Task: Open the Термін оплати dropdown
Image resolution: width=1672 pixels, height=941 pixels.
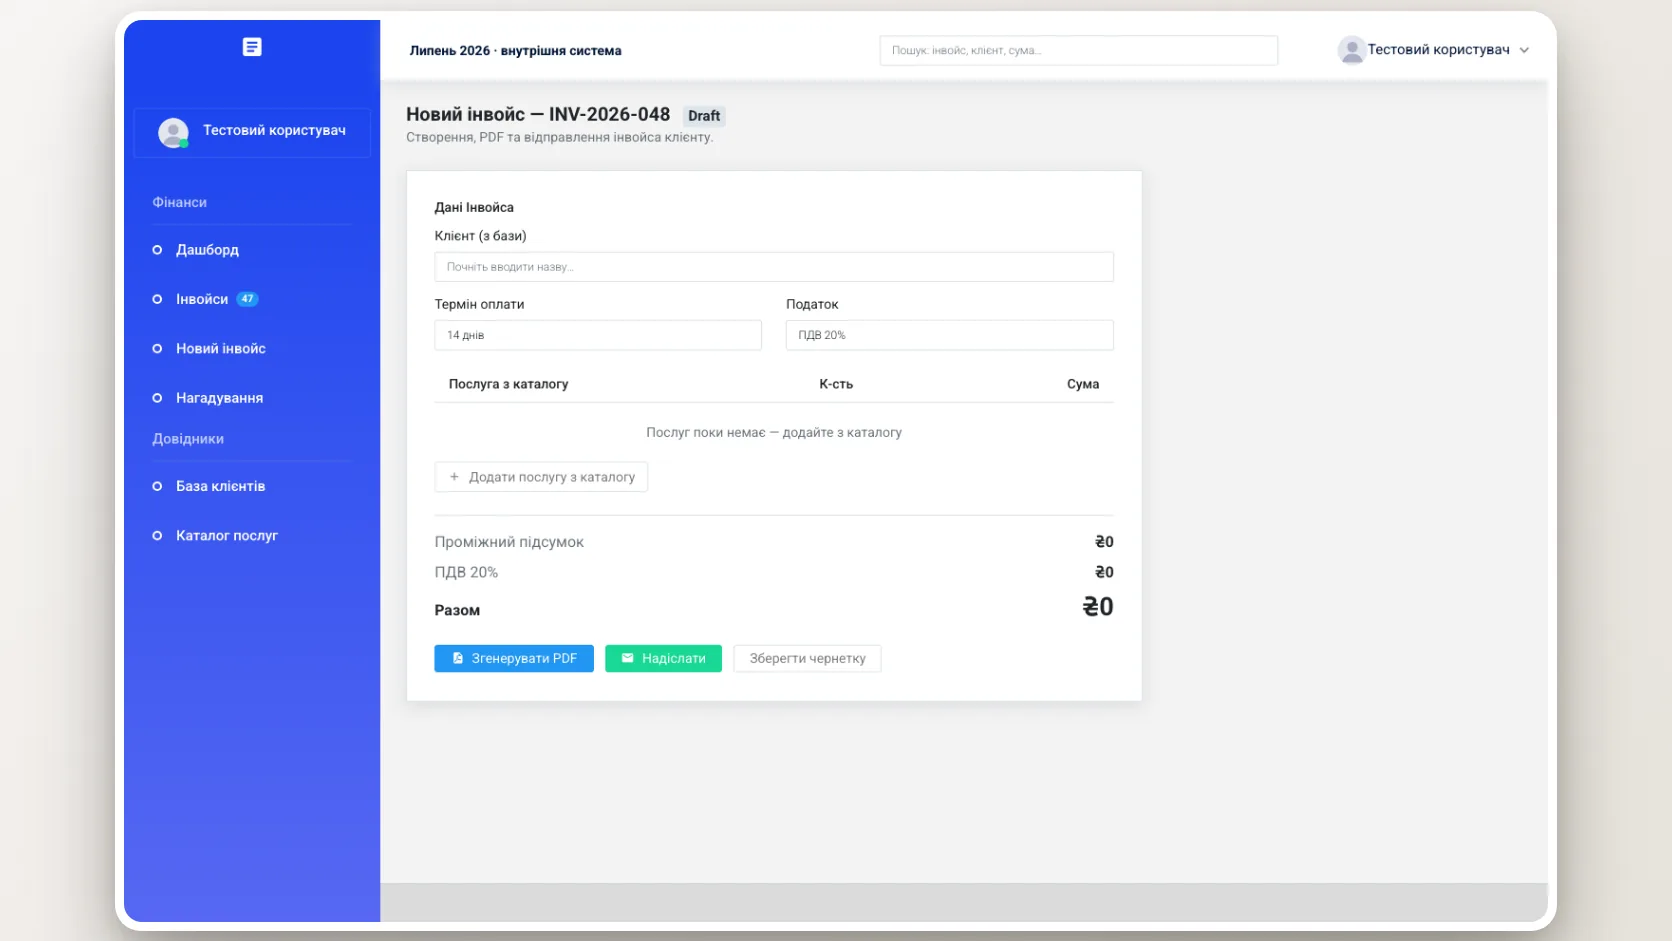Action: coord(598,335)
